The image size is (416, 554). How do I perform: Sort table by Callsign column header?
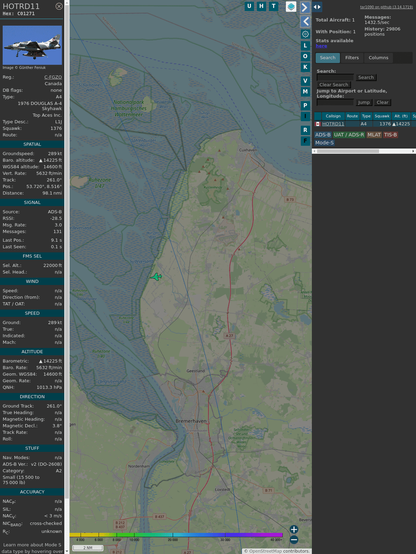(x=333, y=116)
